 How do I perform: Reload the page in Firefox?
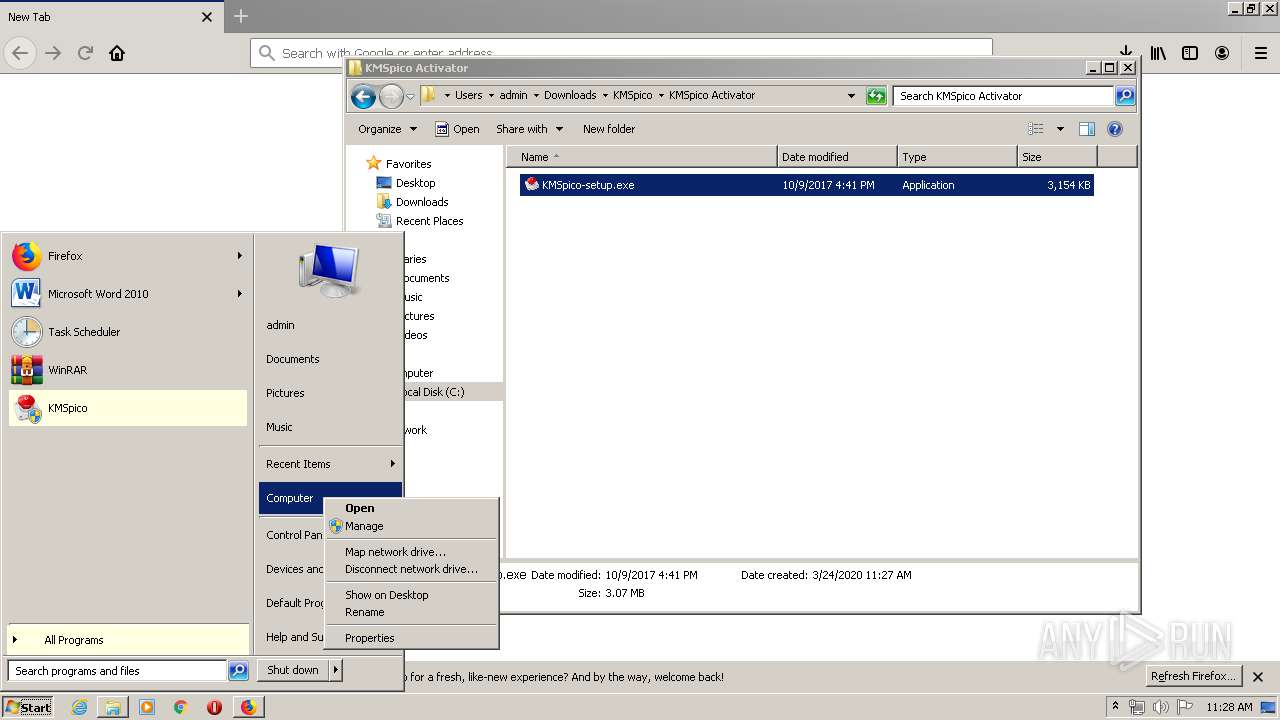pyautogui.click(x=85, y=53)
